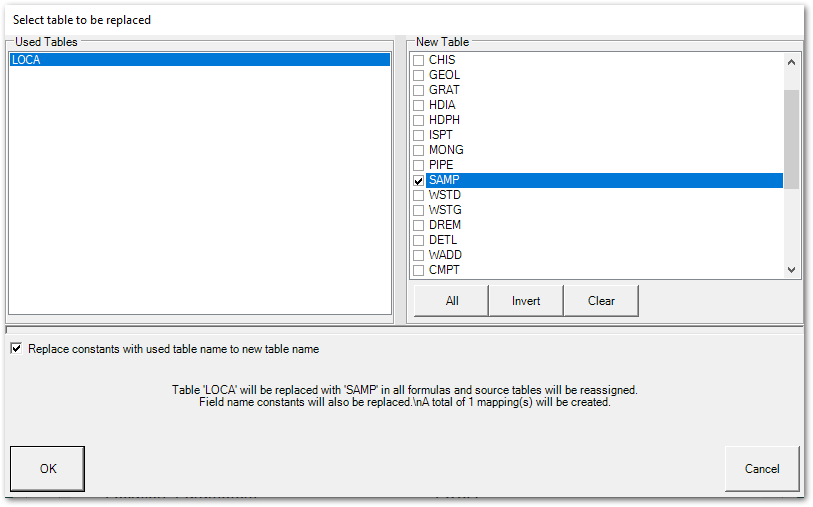Check the WSTD table checkbox
This screenshot has height=507, width=813.
click(x=418, y=195)
